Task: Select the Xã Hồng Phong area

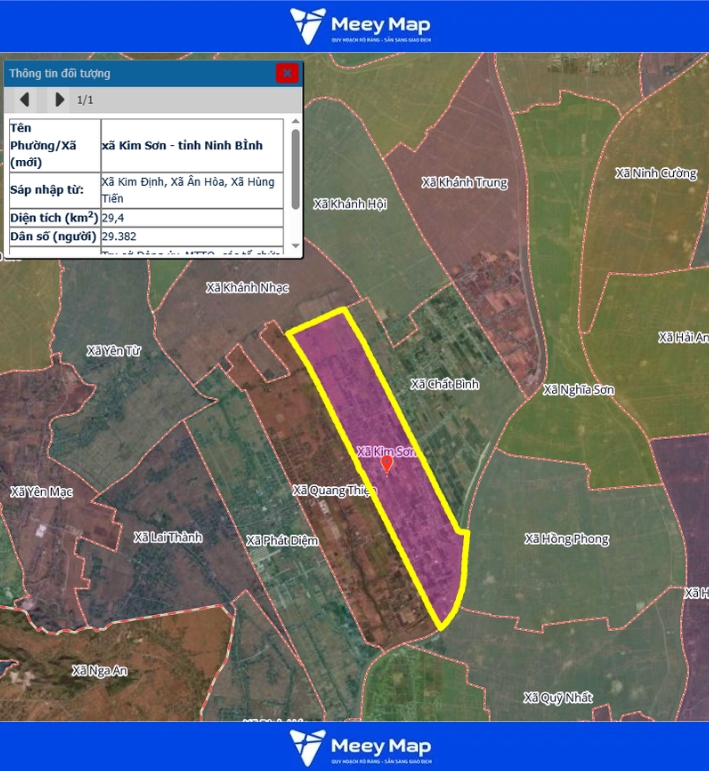Action: point(566,539)
